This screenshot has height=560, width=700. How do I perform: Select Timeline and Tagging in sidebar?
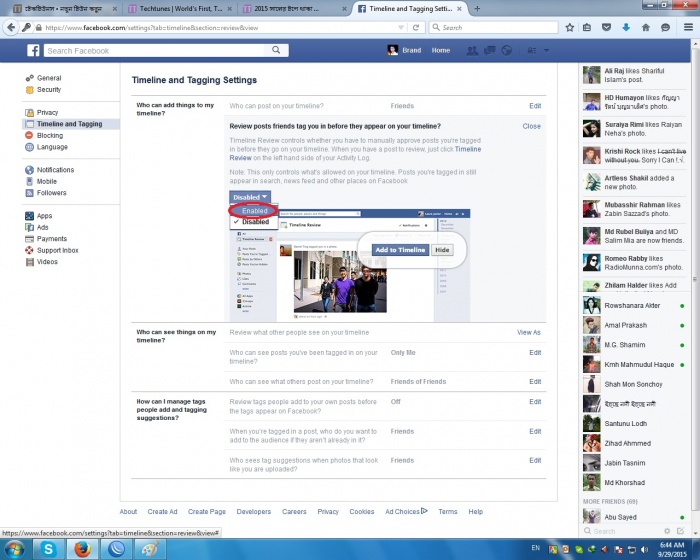point(71,124)
